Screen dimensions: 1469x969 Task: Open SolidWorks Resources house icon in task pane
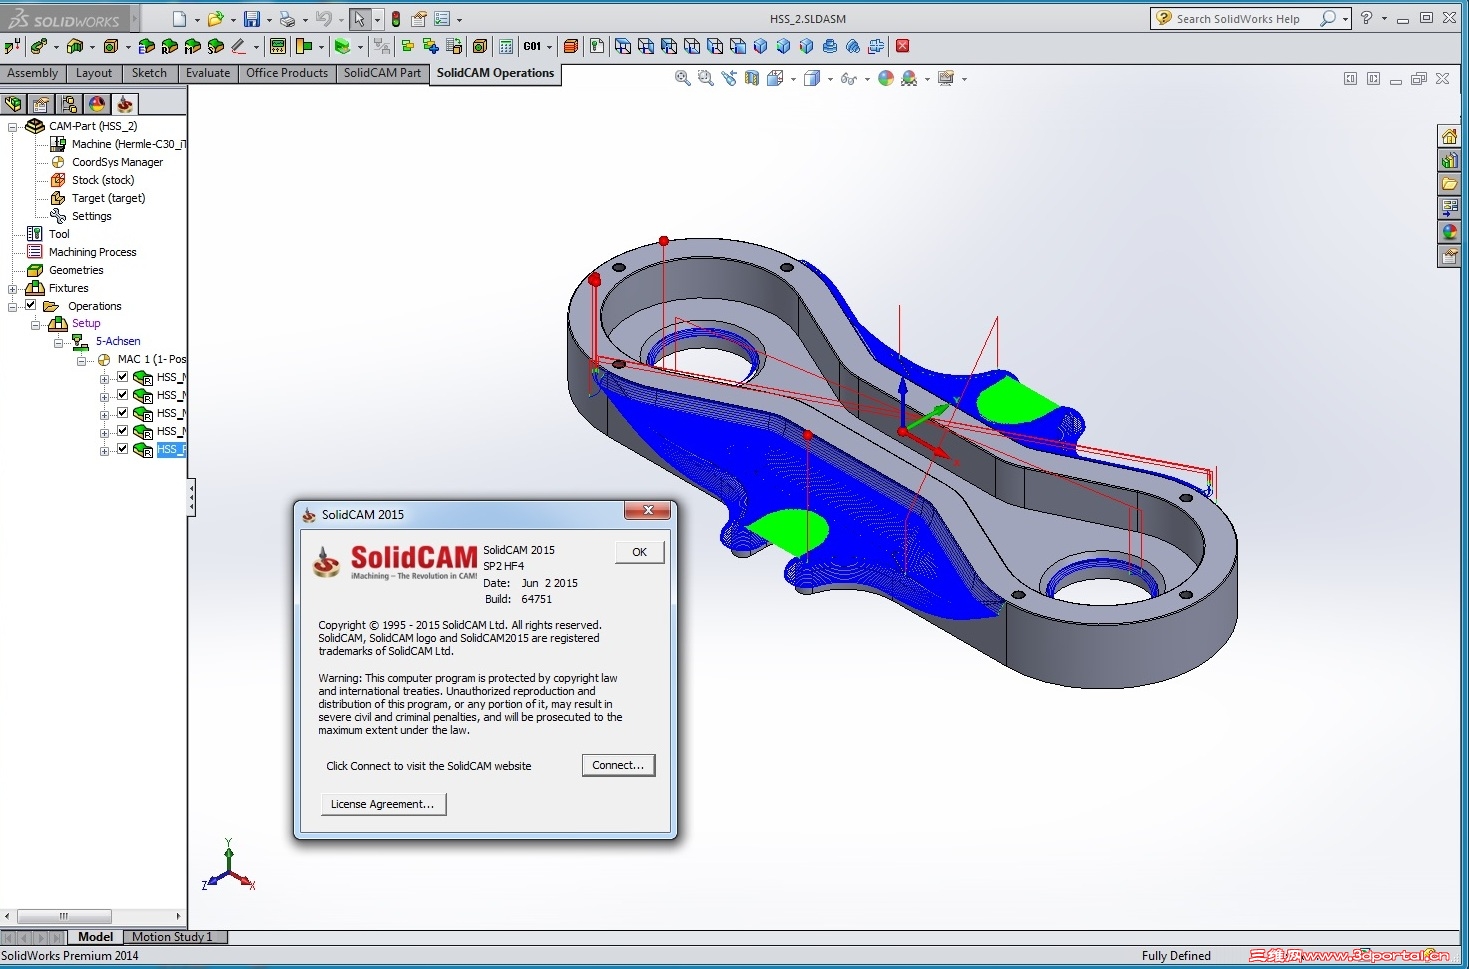(x=1449, y=136)
